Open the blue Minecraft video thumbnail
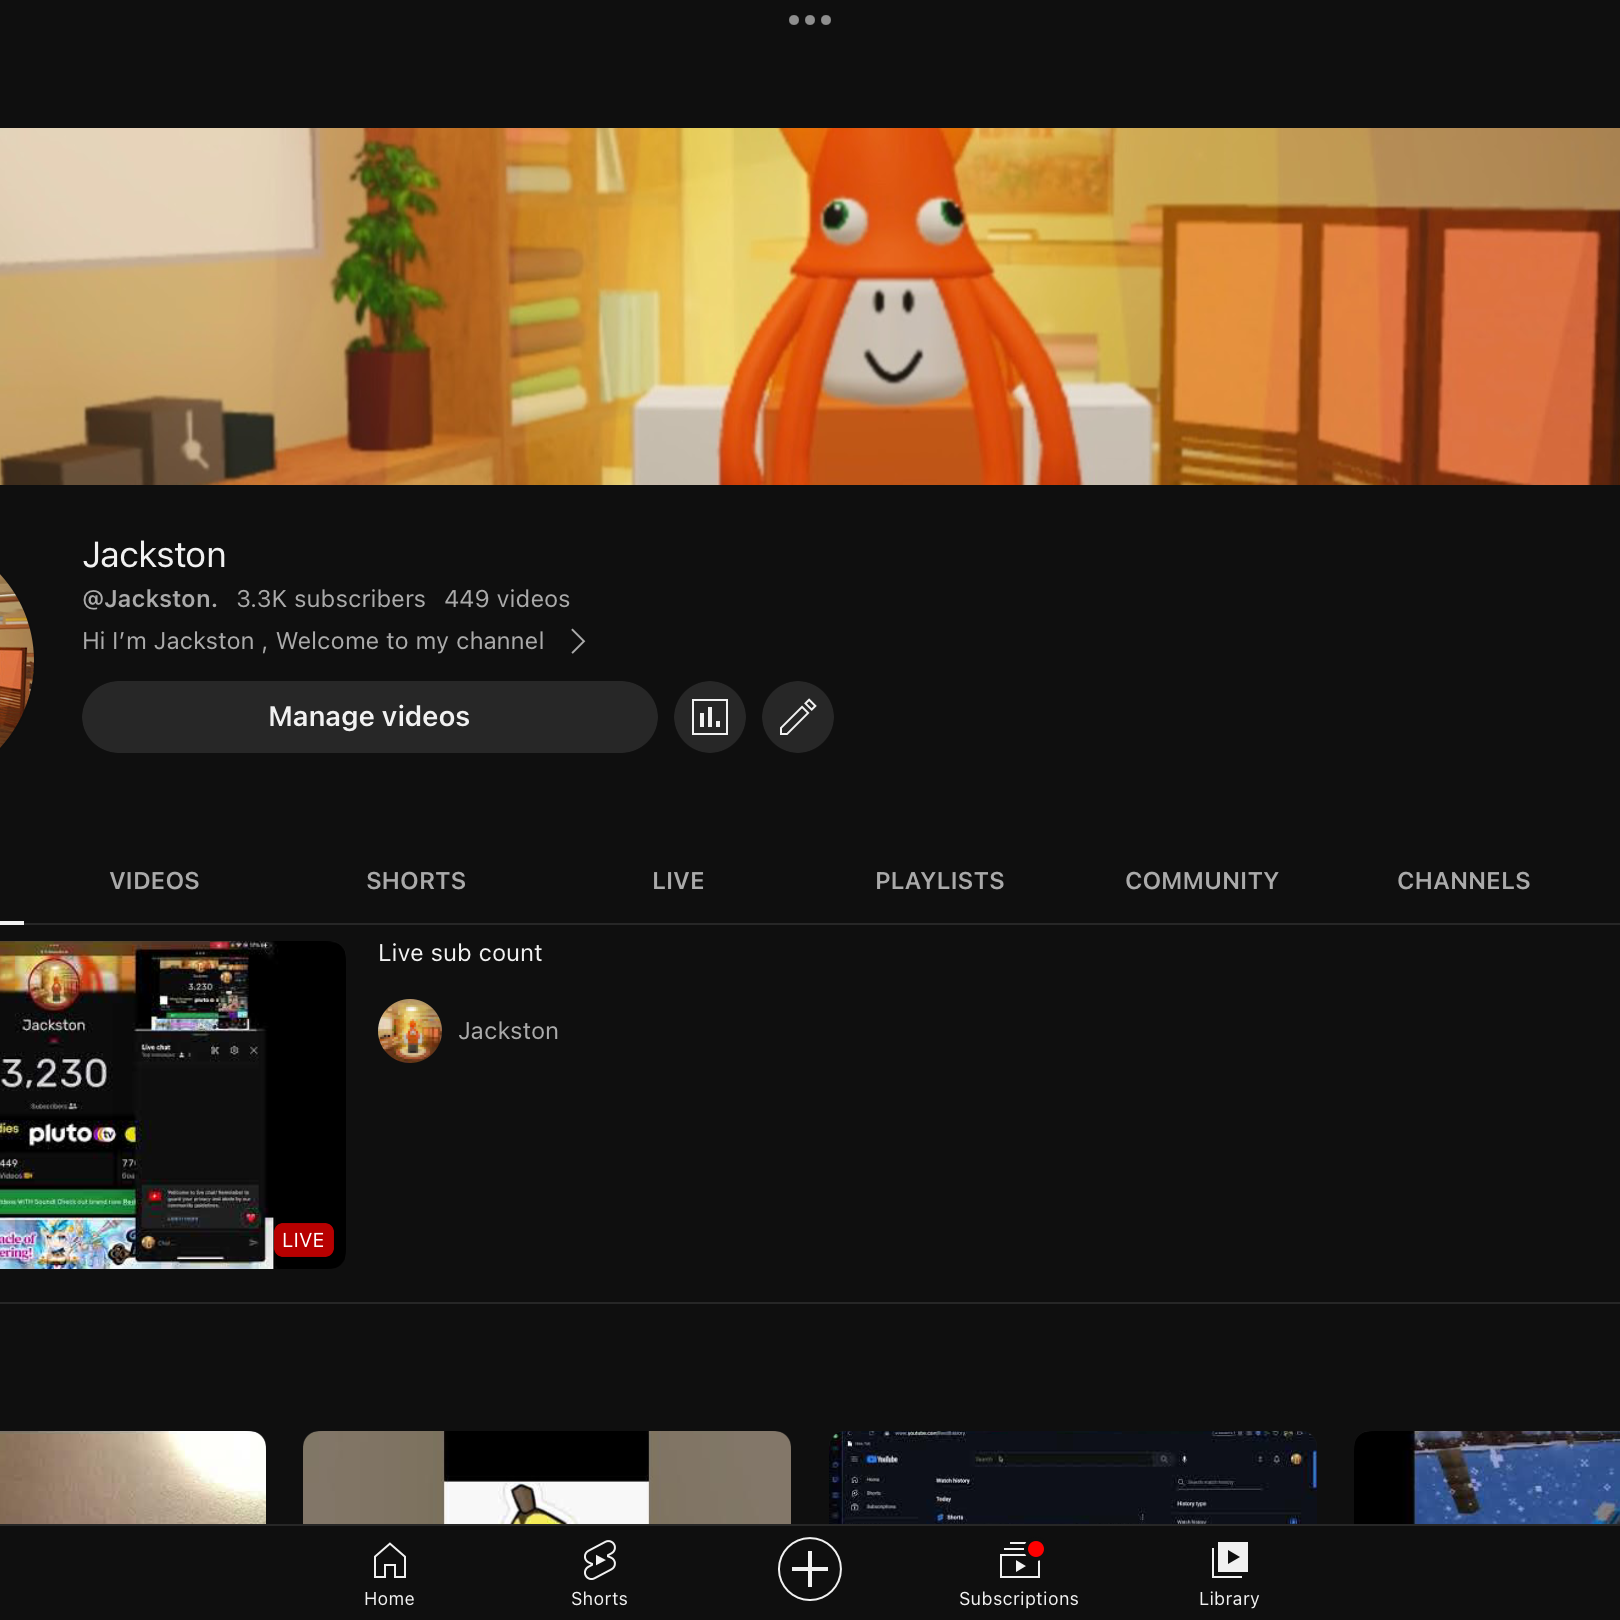Viewport: 1620px width, 1620px height. click(1487, 1477)
